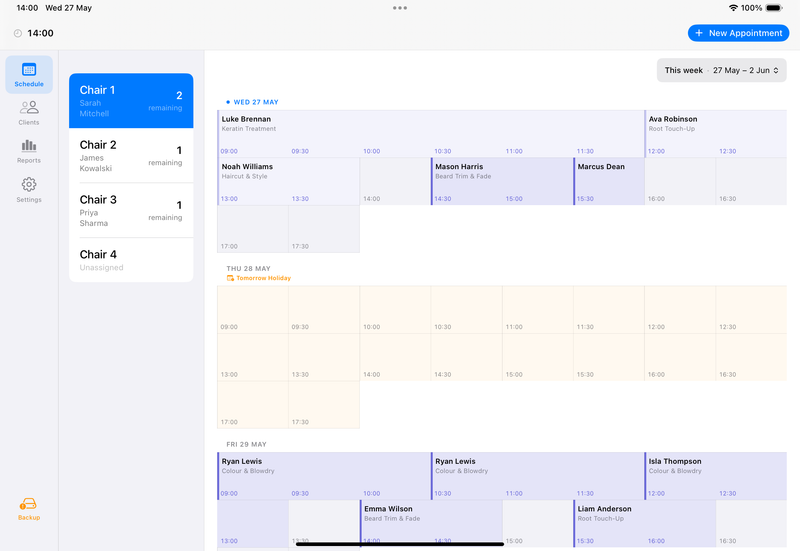Click the plus icon in New Appointment
The height and width of the screenshot is (551, 800).
point(699,33)
